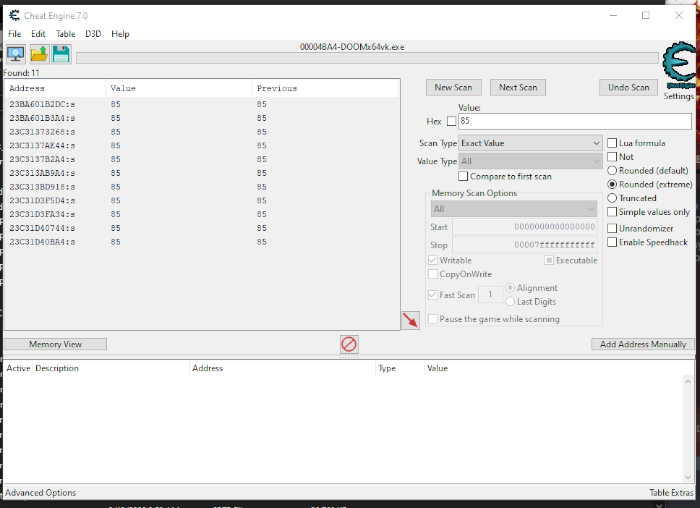Screen dimensions: 700x508
Task: Click the Fast Scan alignment number field
Action: click(x=490, y=295)
